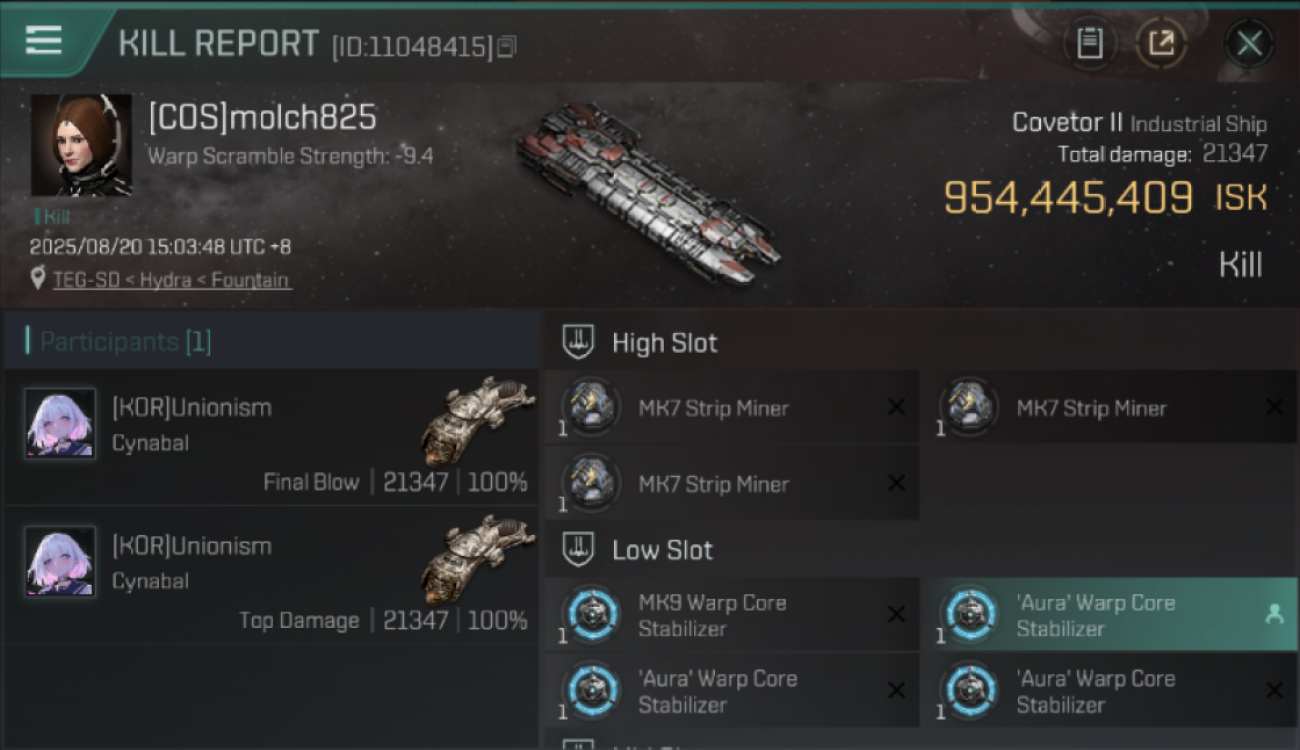Click the Cynabal ship image in Final Blow row

(x=476, y=420)
